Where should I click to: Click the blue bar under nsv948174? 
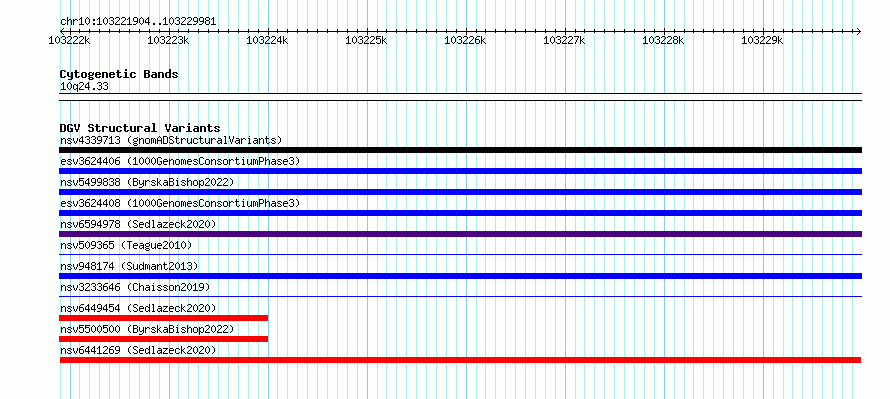(x=460, y=276)
